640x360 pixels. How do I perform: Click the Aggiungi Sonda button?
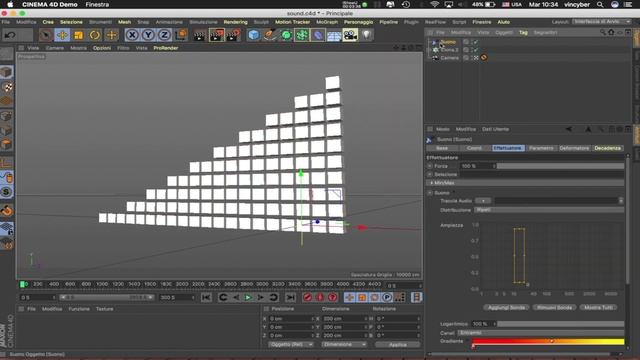(506, 307)
